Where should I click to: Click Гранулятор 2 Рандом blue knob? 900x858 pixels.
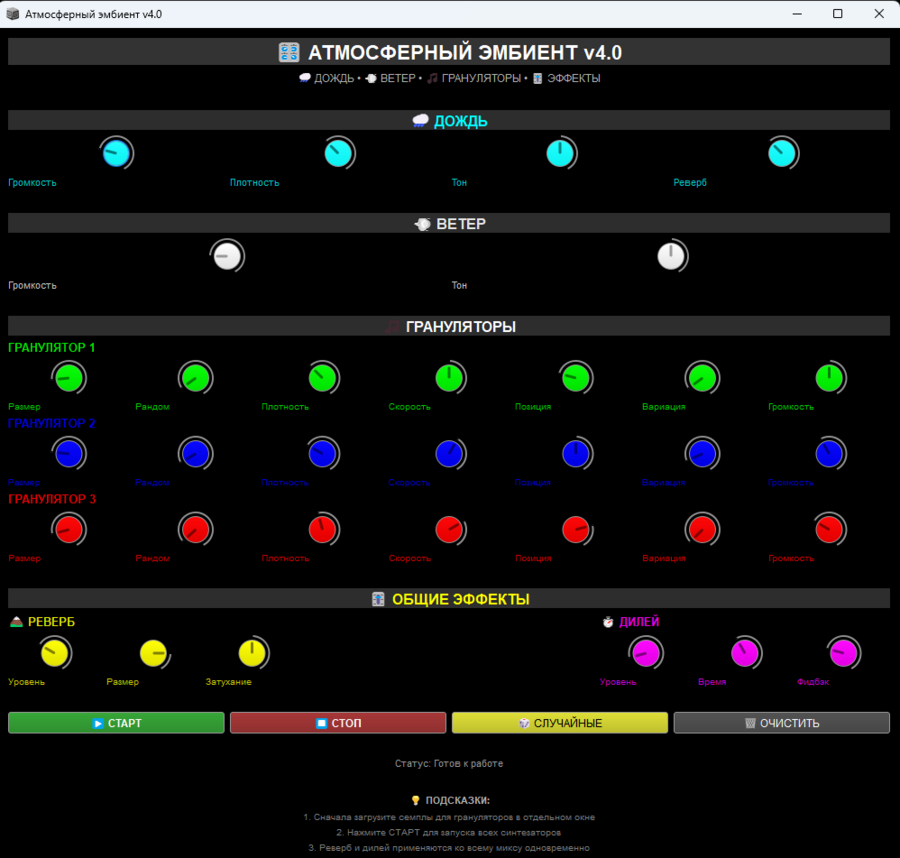196,454
